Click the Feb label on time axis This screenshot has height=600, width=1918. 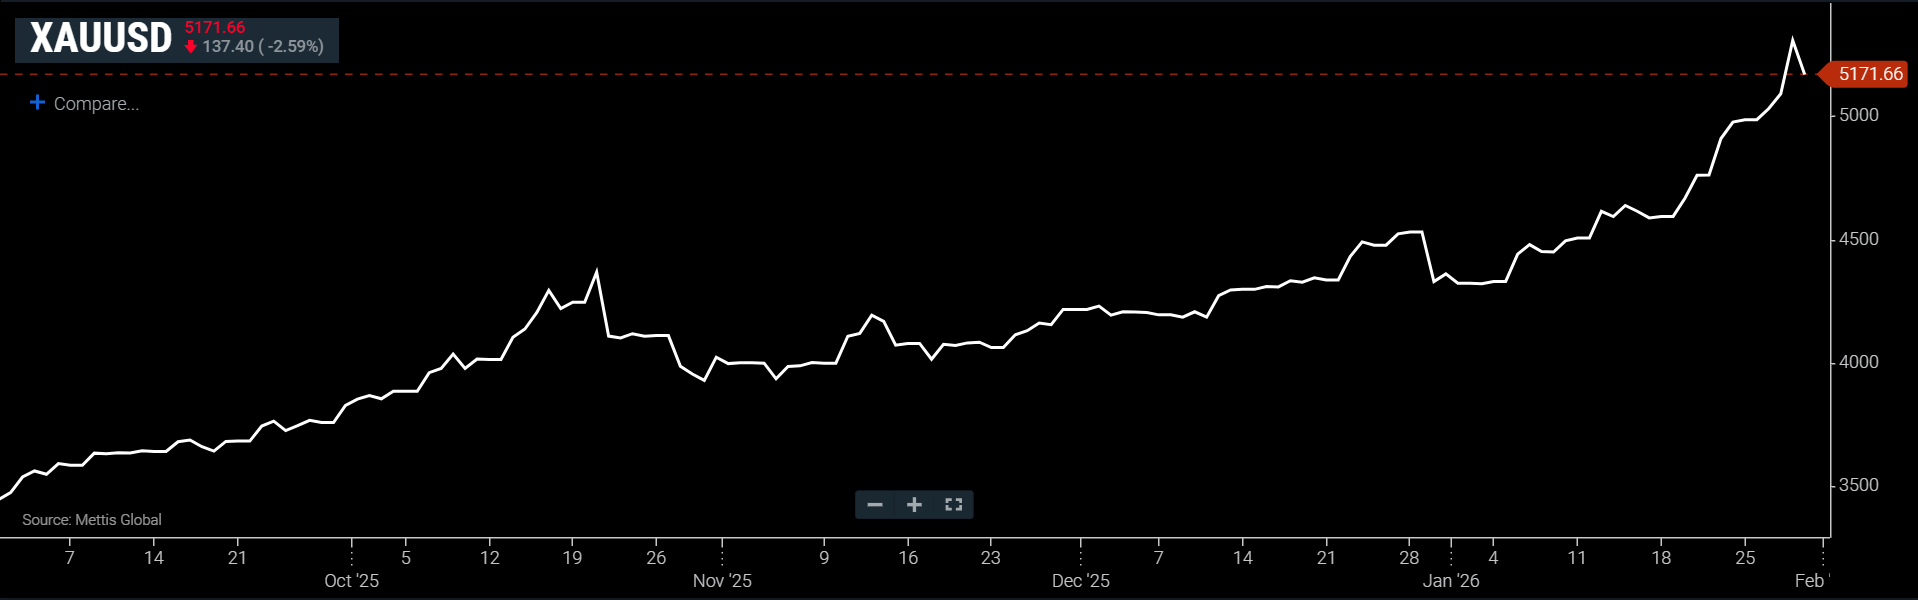[1809, 581]
